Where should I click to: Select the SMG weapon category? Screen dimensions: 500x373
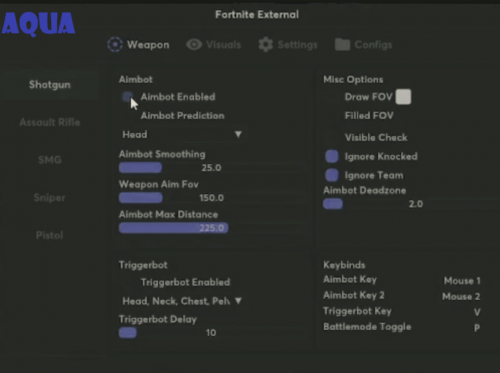pyautogui.click(x=50, y=160)
